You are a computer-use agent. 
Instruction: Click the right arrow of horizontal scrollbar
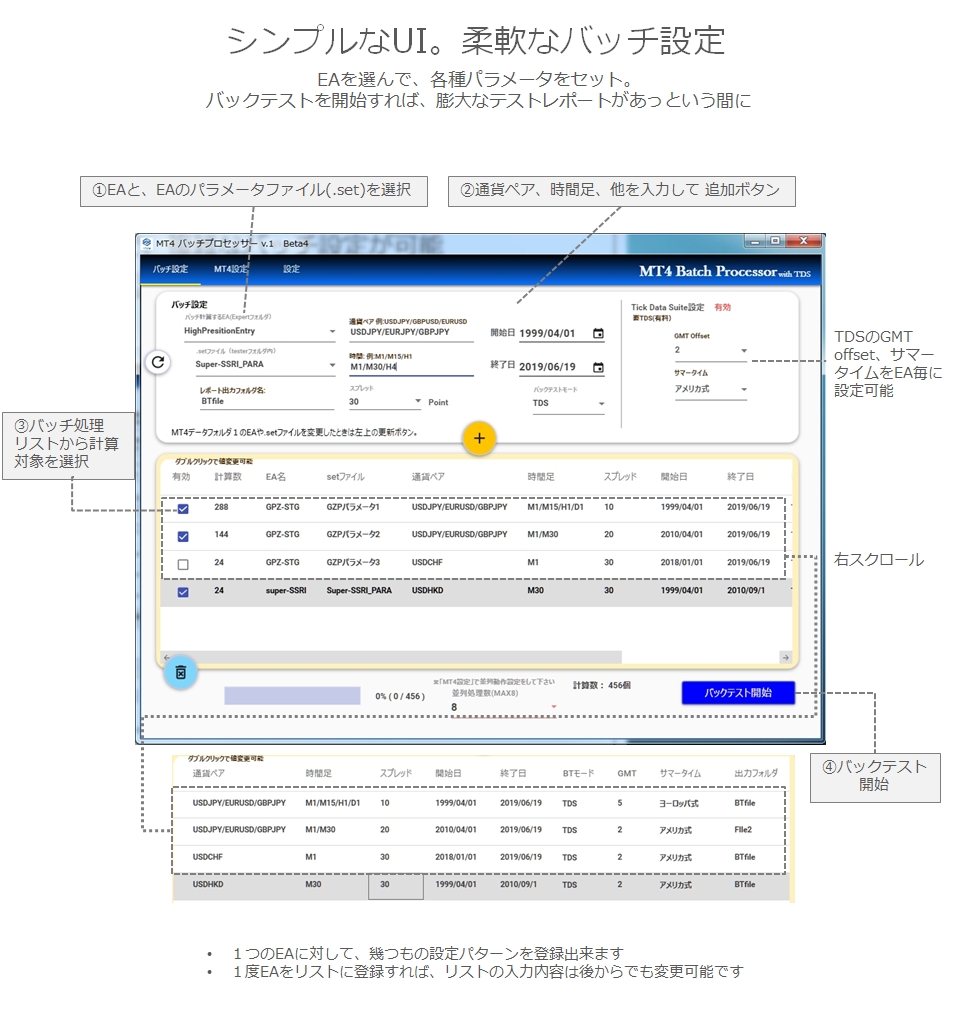click(x=786, y=658)
